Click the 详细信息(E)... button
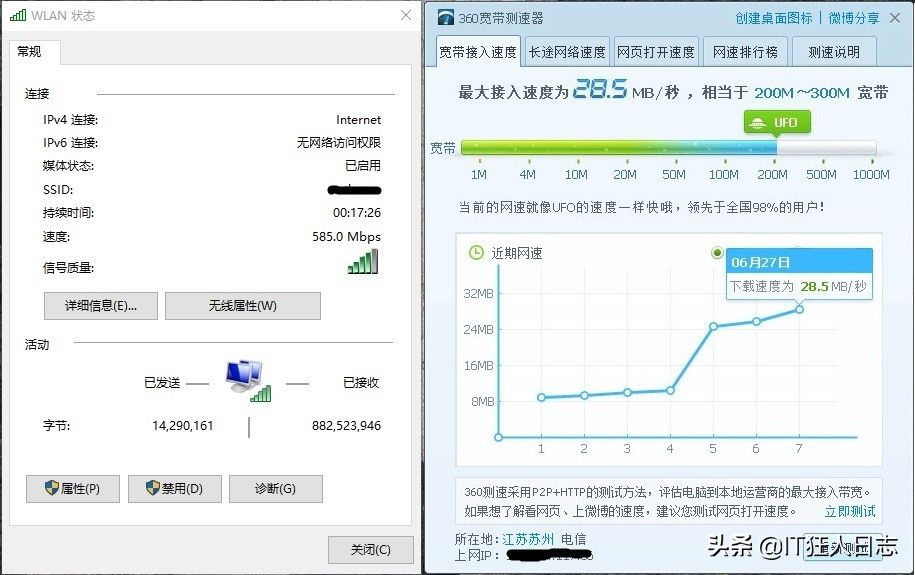Image resolution: width=915 pixels, height=575 pixels. point(101,306)
